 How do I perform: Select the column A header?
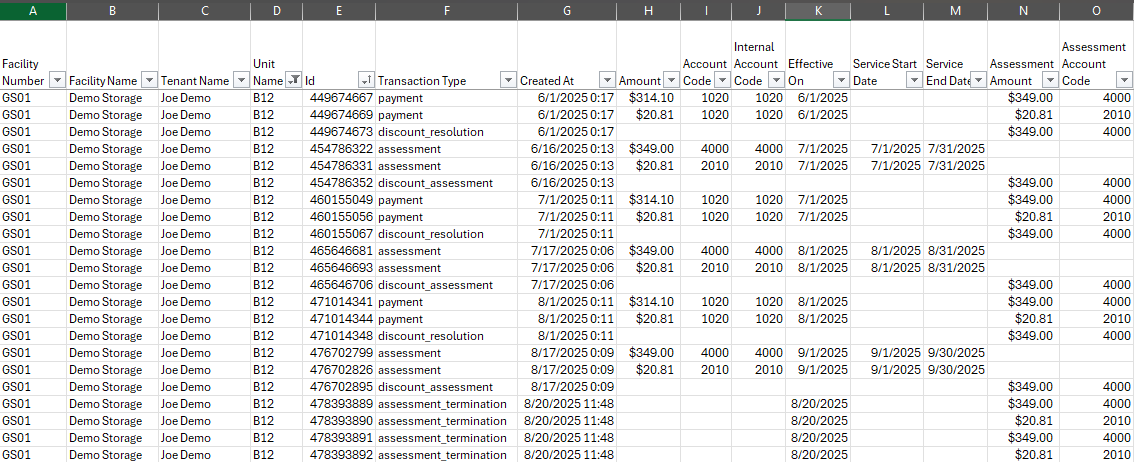point(33,10)
